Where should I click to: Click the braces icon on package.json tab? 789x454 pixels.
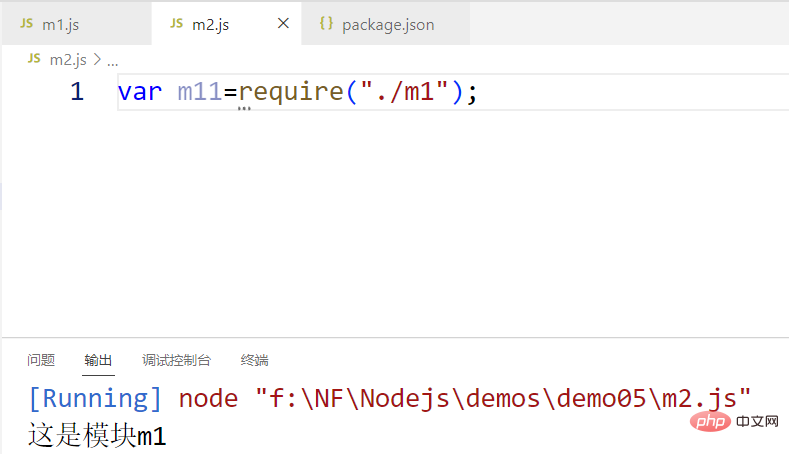pyautogui.click(x=326, y=23)
